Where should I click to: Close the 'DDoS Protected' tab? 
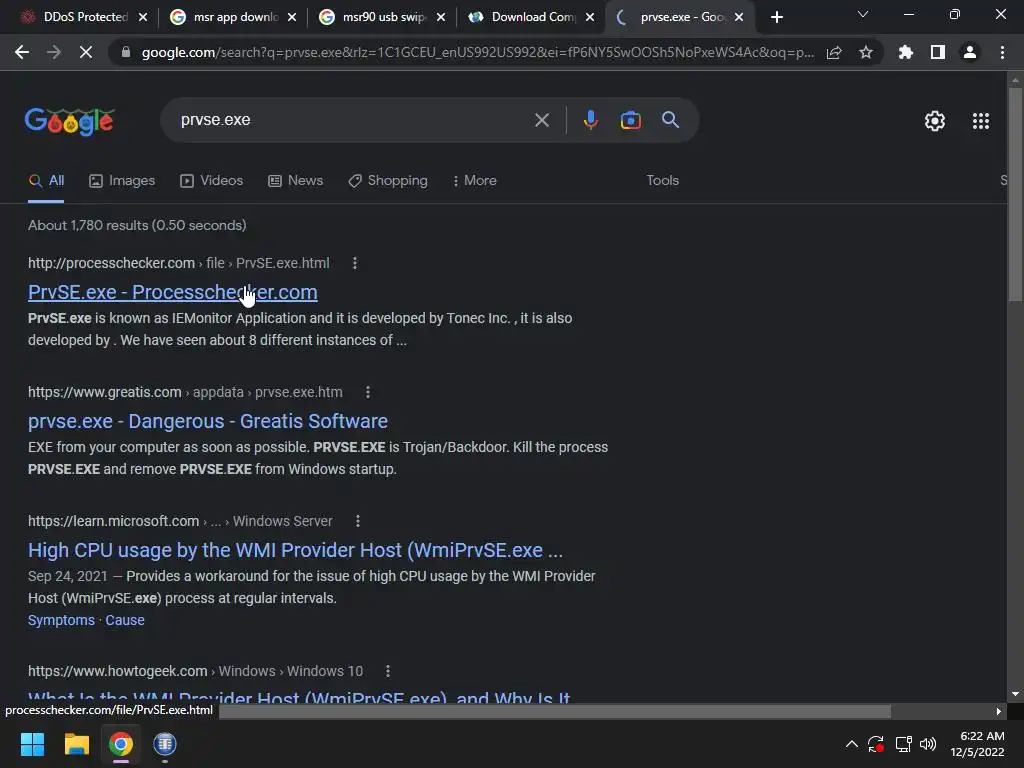click(x=143, y=18)
